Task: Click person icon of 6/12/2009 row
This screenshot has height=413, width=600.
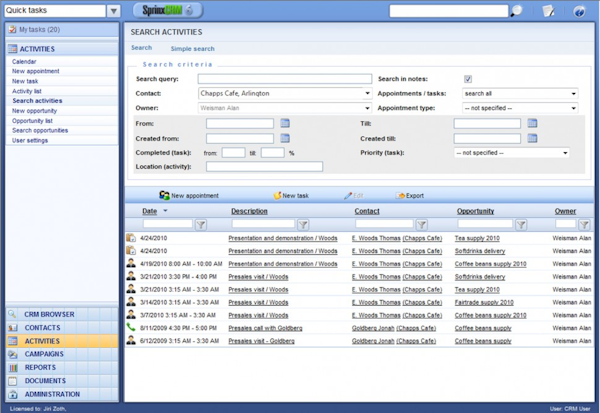Action: (131, 340)
